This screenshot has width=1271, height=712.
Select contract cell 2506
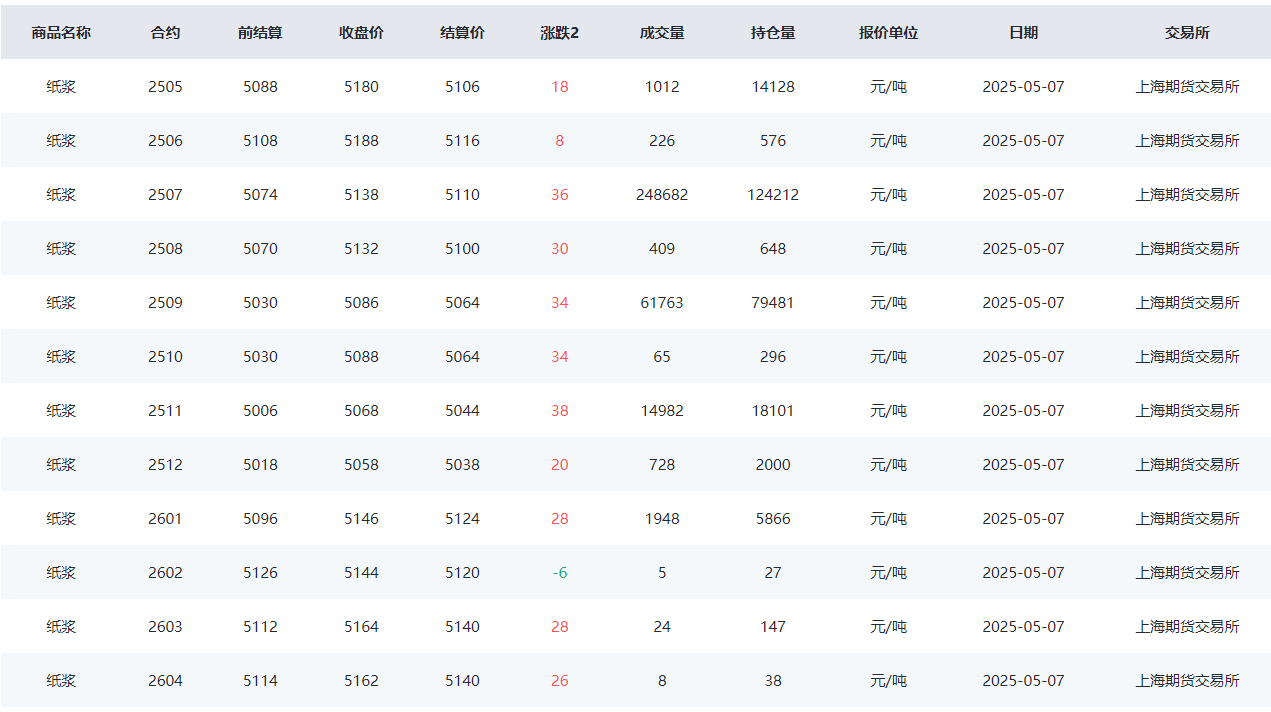[x=165, y=141]
